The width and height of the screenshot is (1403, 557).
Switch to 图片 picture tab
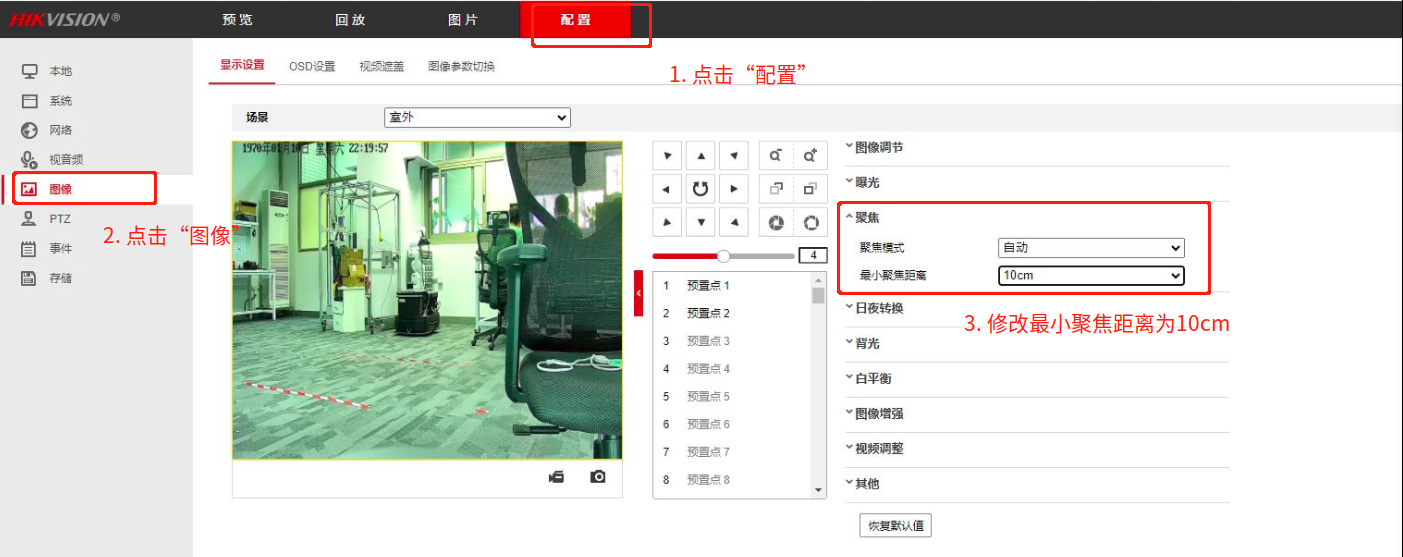(463, 20)
